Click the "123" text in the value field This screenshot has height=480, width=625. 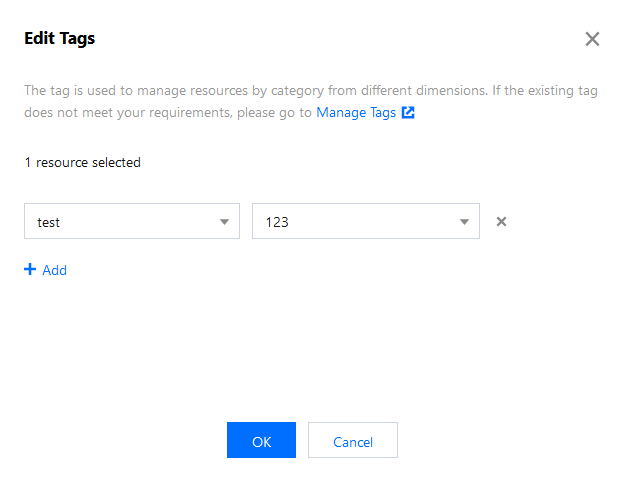point(277,223)
